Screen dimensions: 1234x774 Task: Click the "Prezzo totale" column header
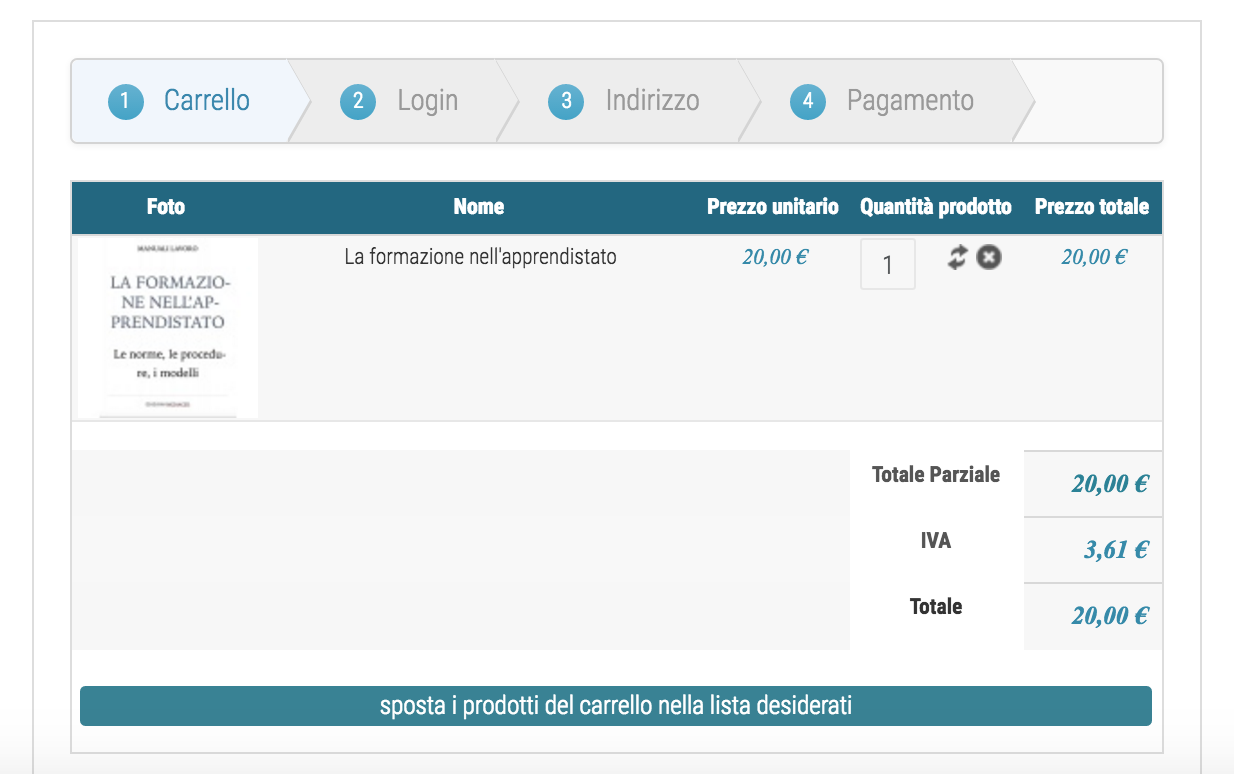[x=1091, y=207]
